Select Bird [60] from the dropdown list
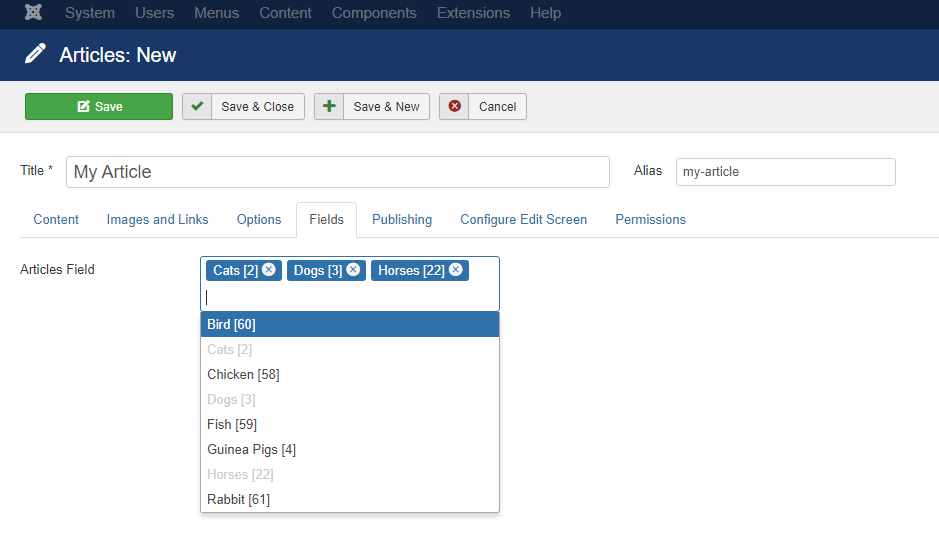 [x=350, y=324]
